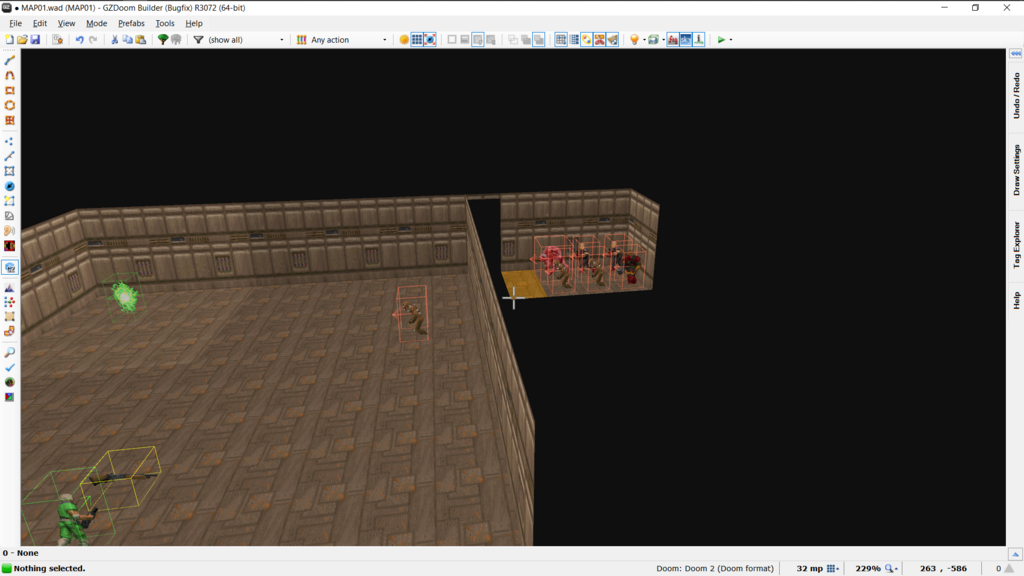Open the 'Any action' linedef dropdown
This screenshot has height=576, width=1024.
click(348, 40)
